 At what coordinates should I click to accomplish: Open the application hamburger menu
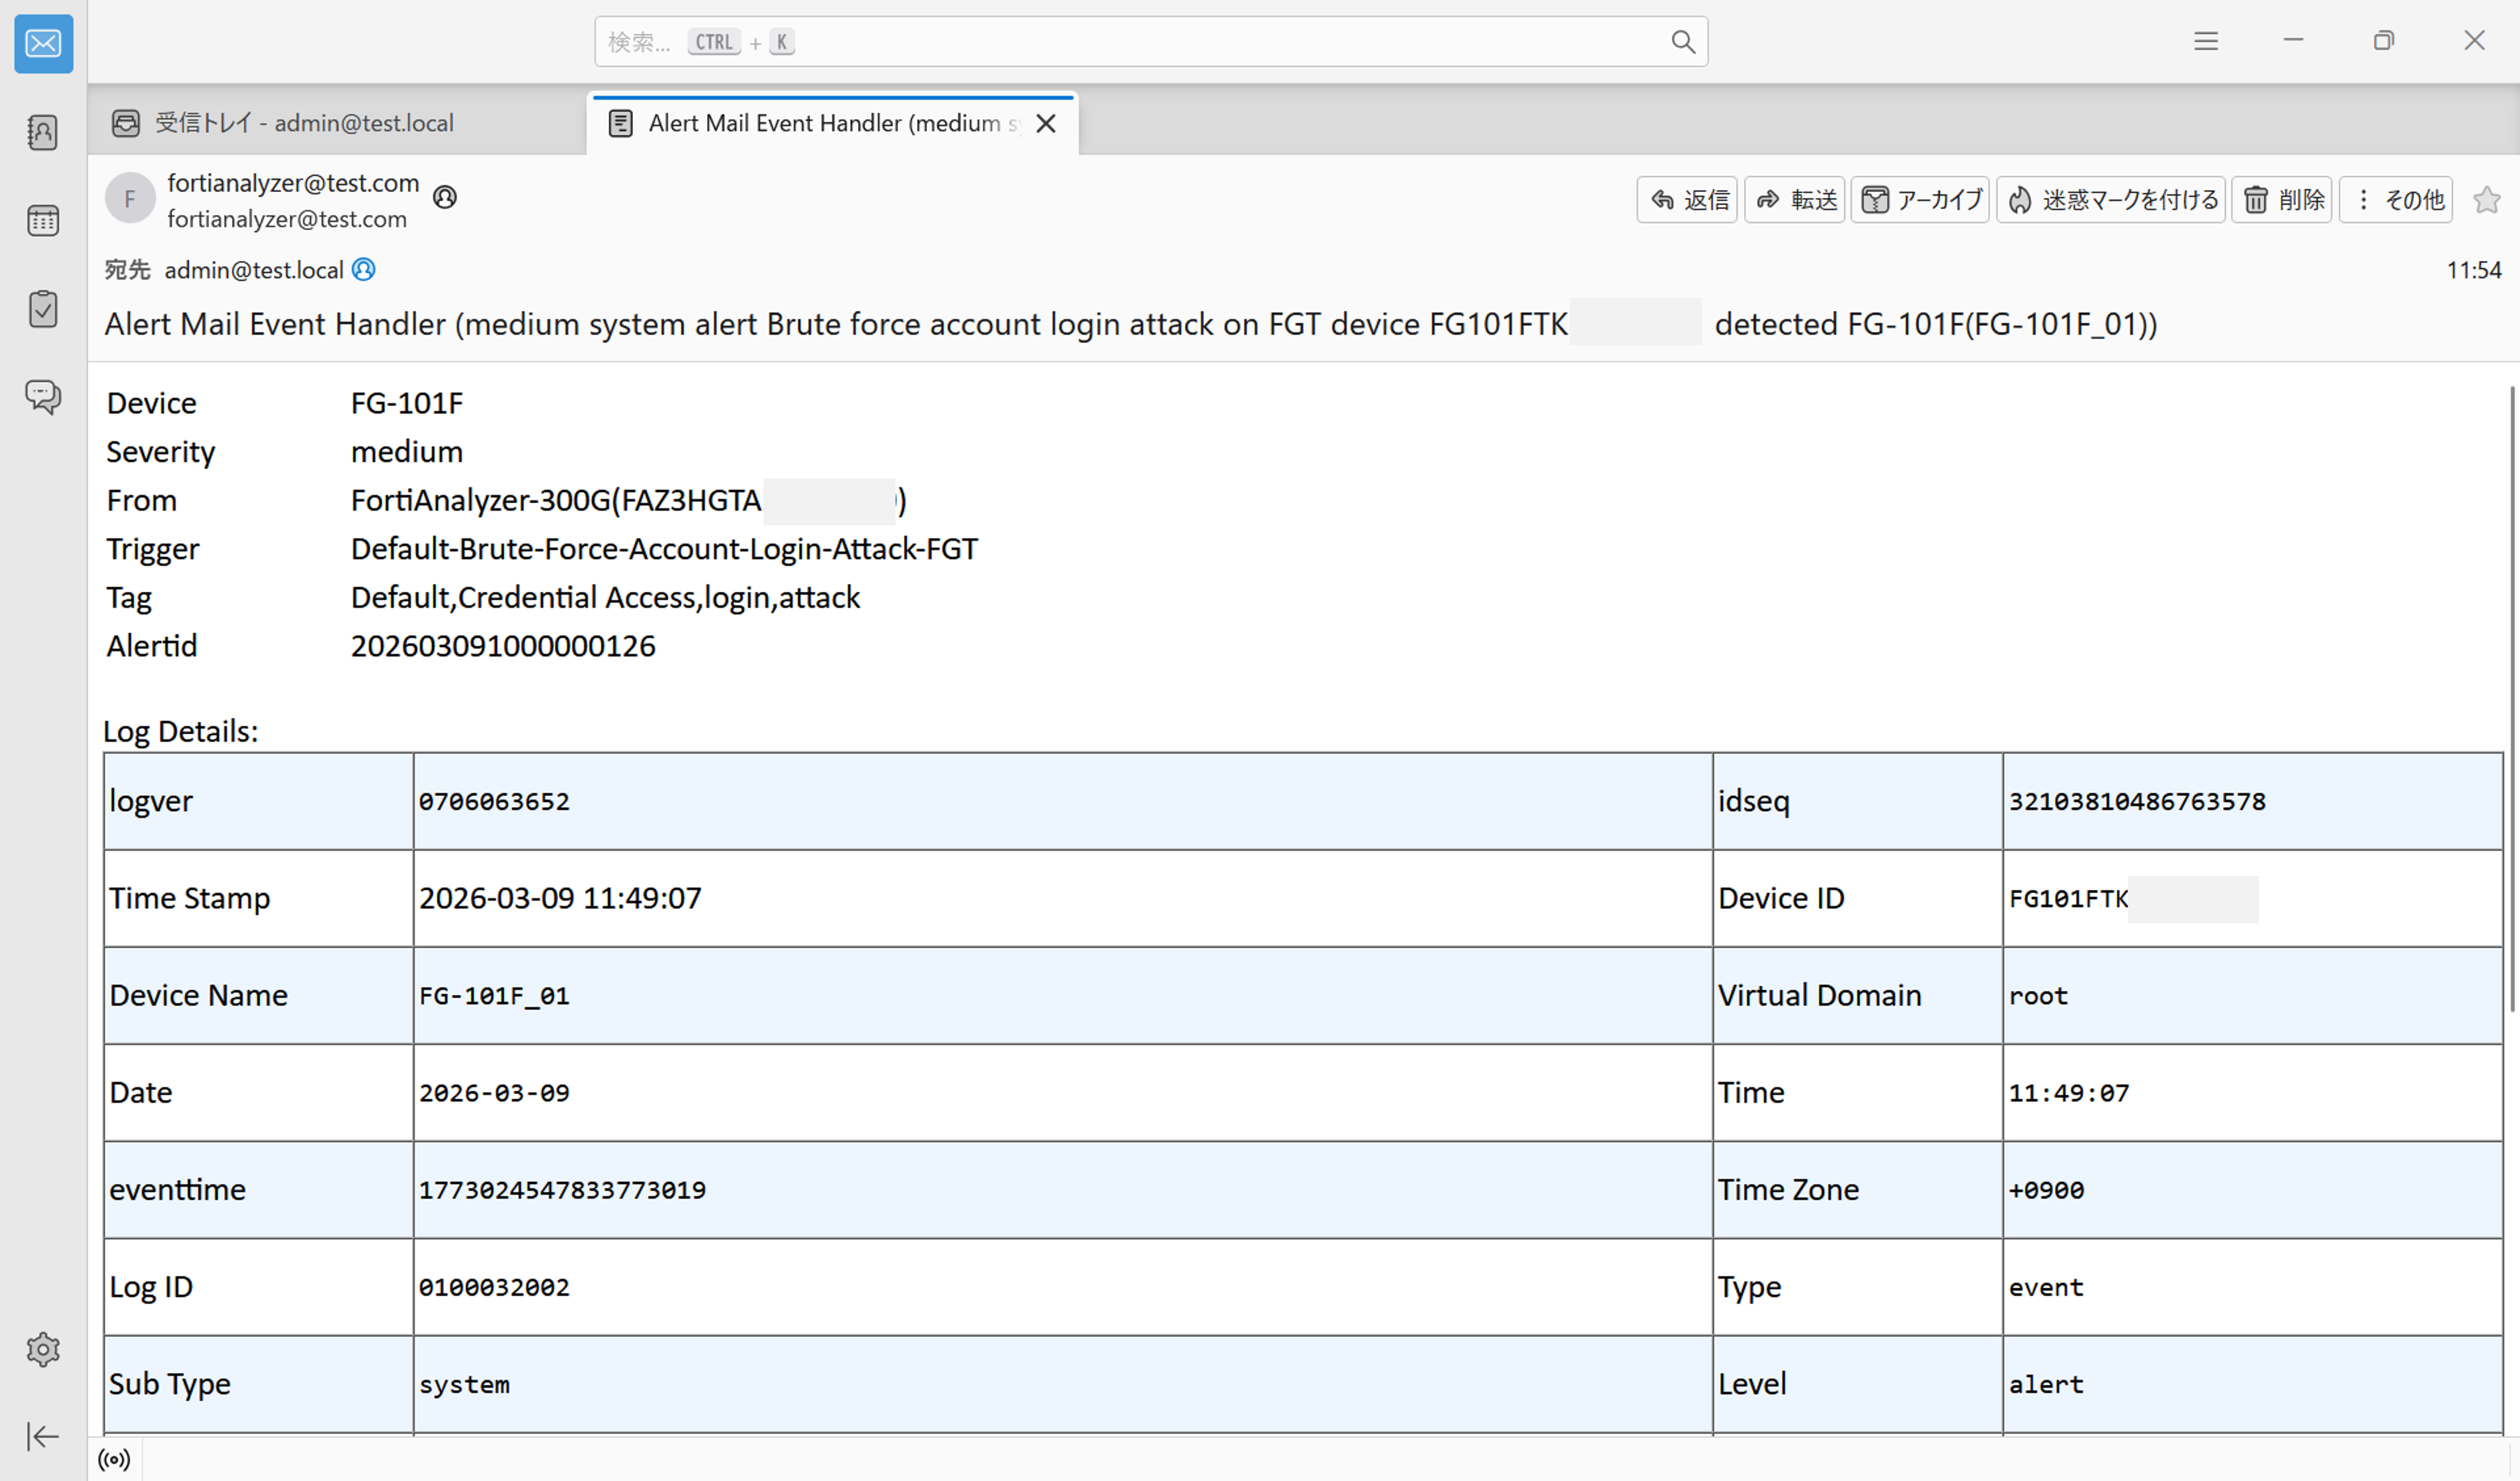point(2206,41)
